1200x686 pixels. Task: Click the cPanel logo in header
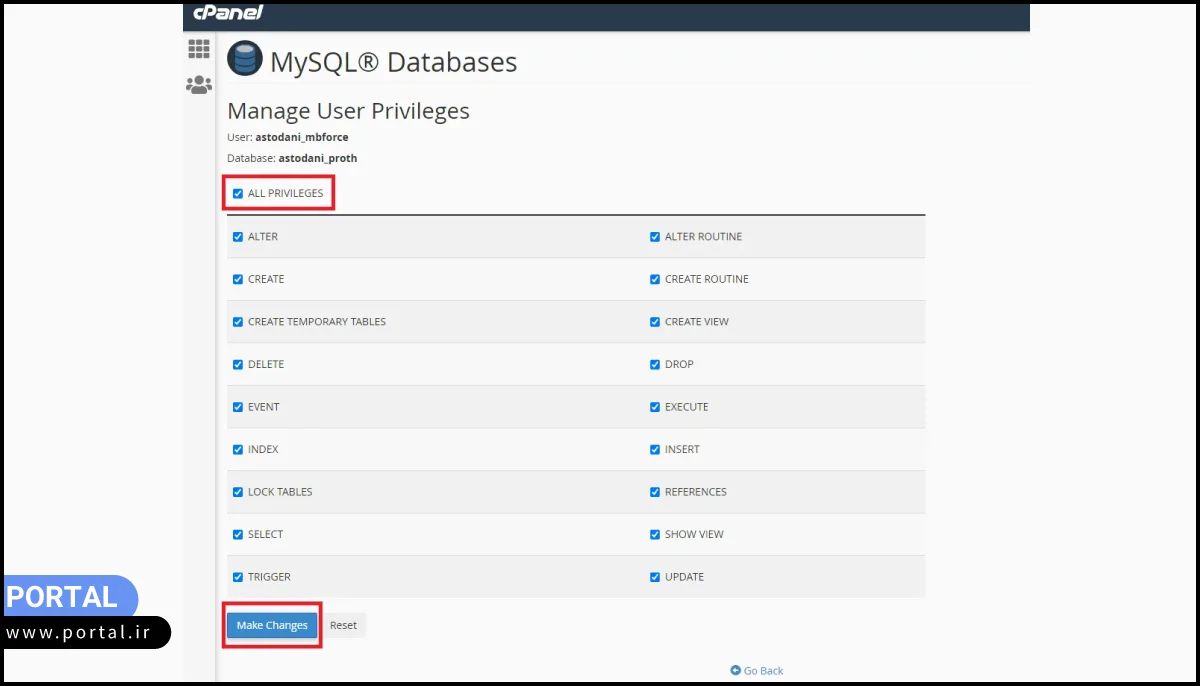(228, 12)
